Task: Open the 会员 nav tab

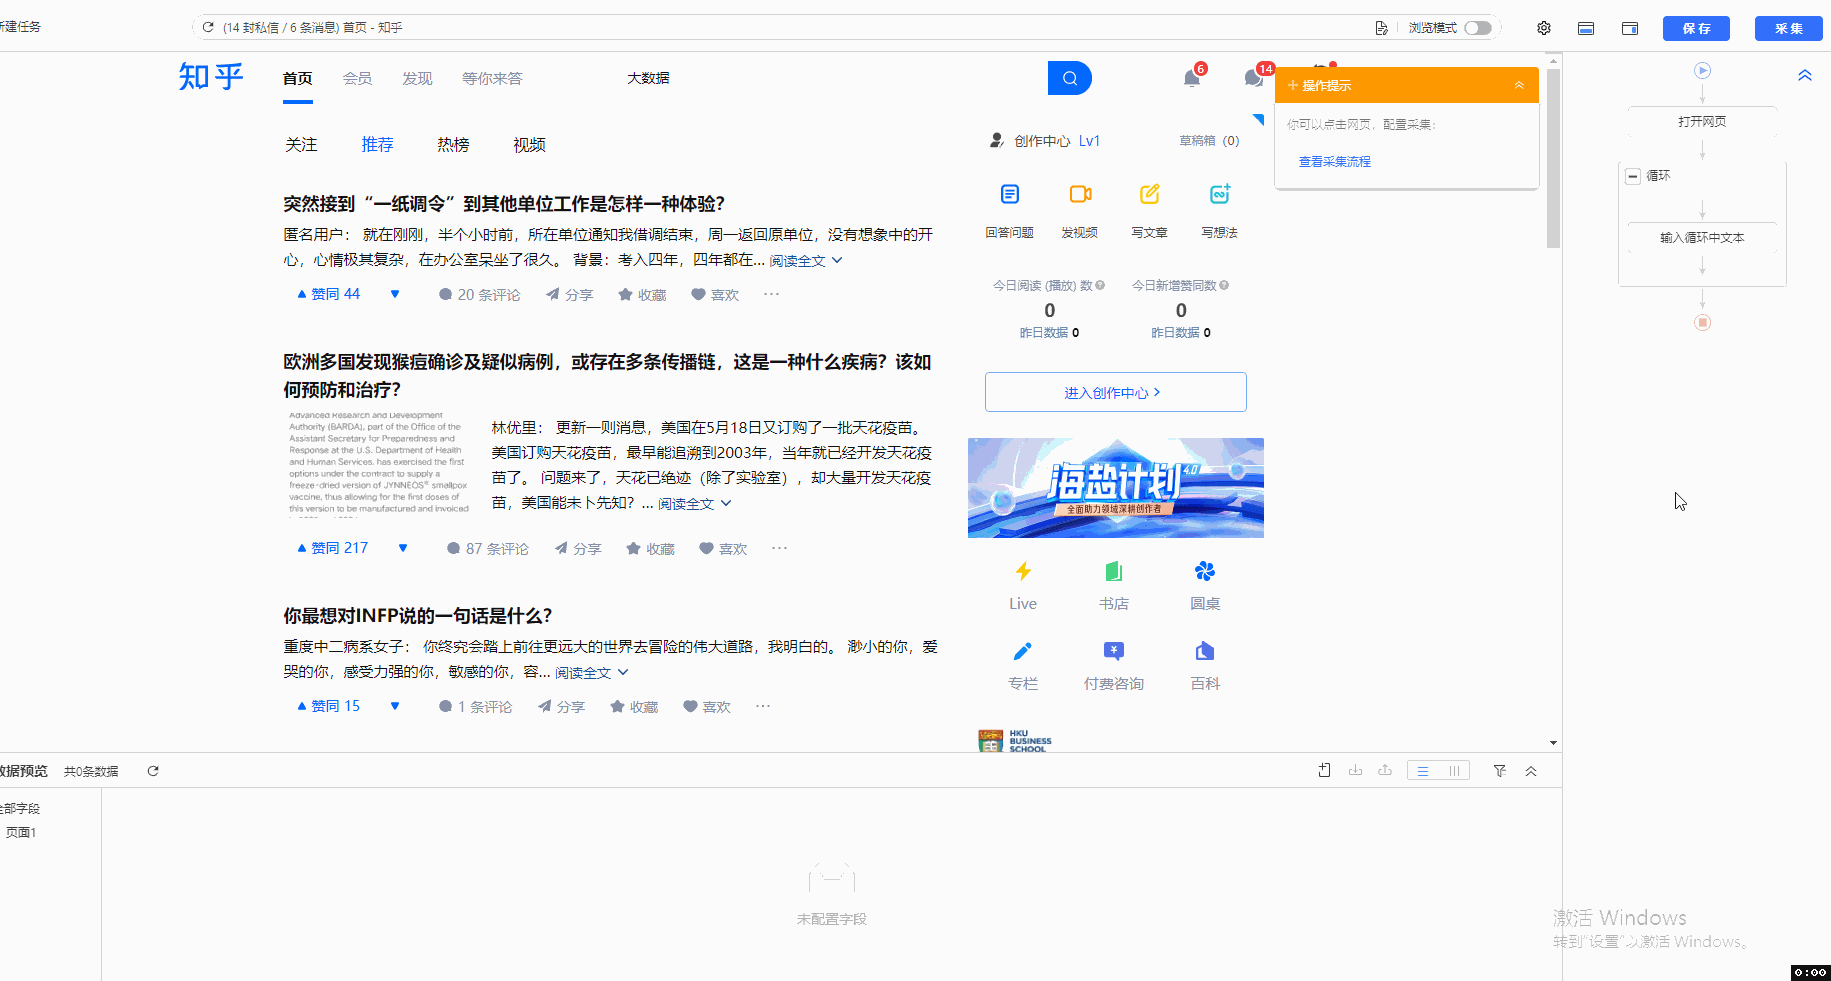Action: point(357,78)
